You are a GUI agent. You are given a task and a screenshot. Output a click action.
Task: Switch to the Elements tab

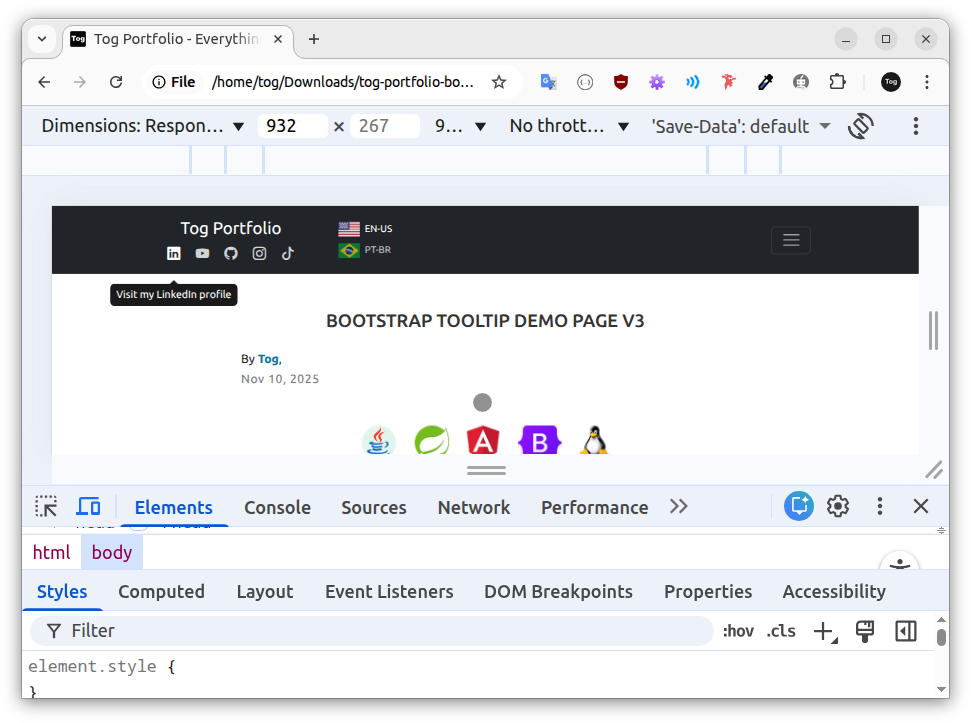[x=173, y=508]
